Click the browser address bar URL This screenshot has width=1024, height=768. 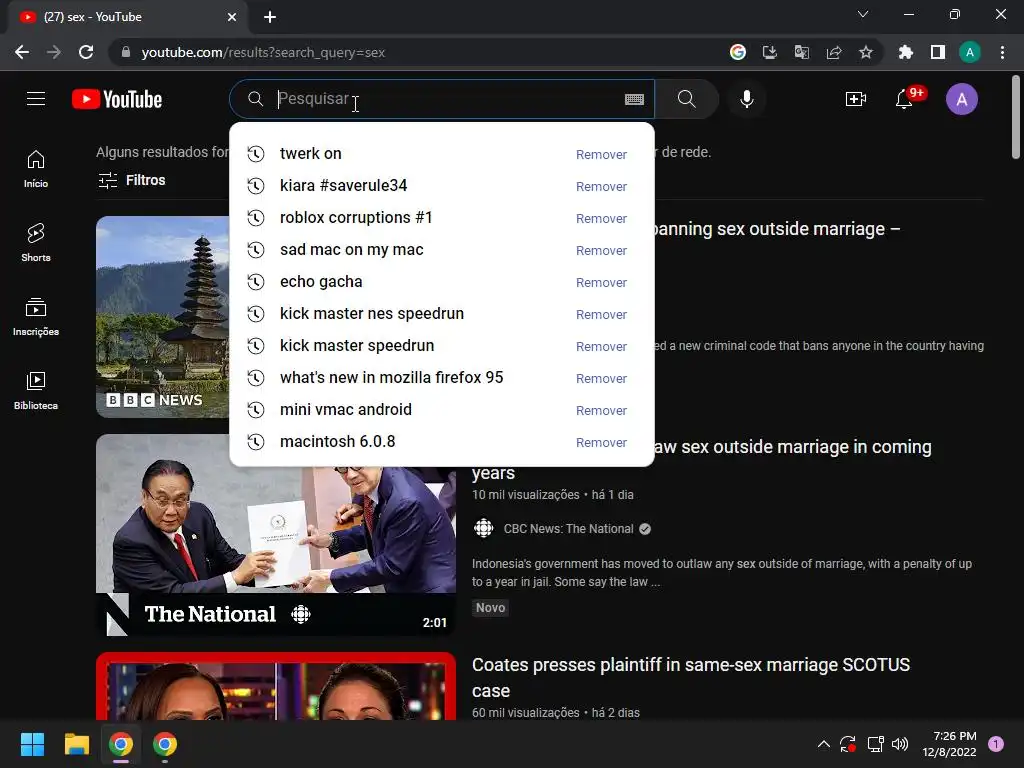(x=263, y=52)
